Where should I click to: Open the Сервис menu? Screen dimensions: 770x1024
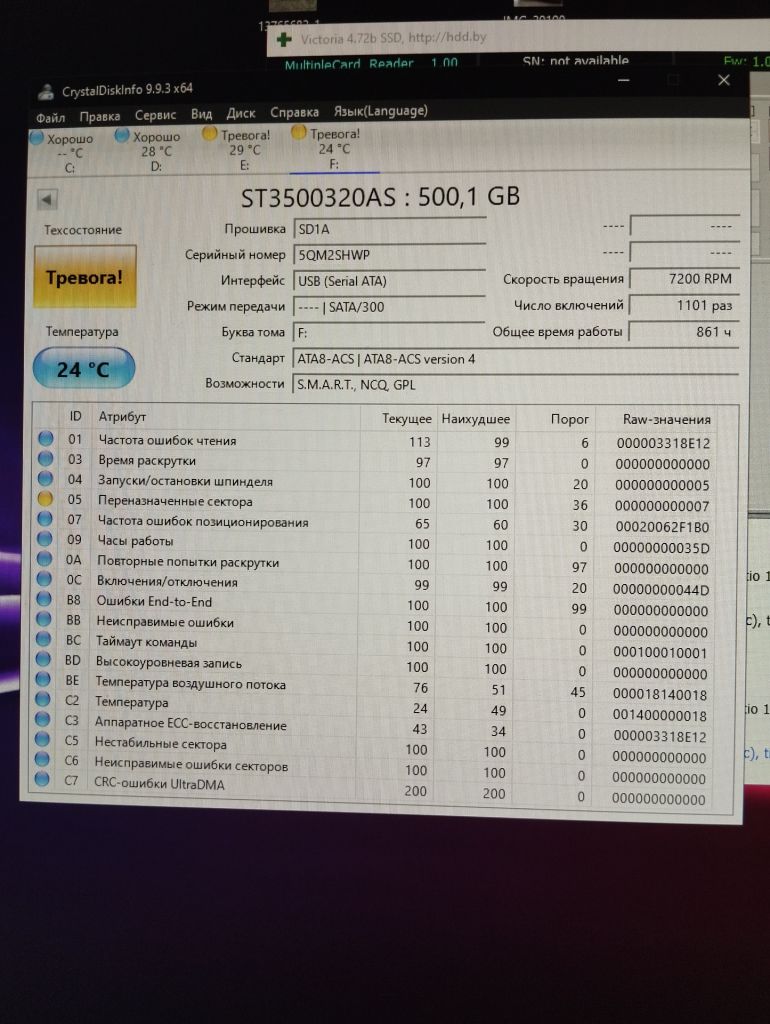coord(155,115)
